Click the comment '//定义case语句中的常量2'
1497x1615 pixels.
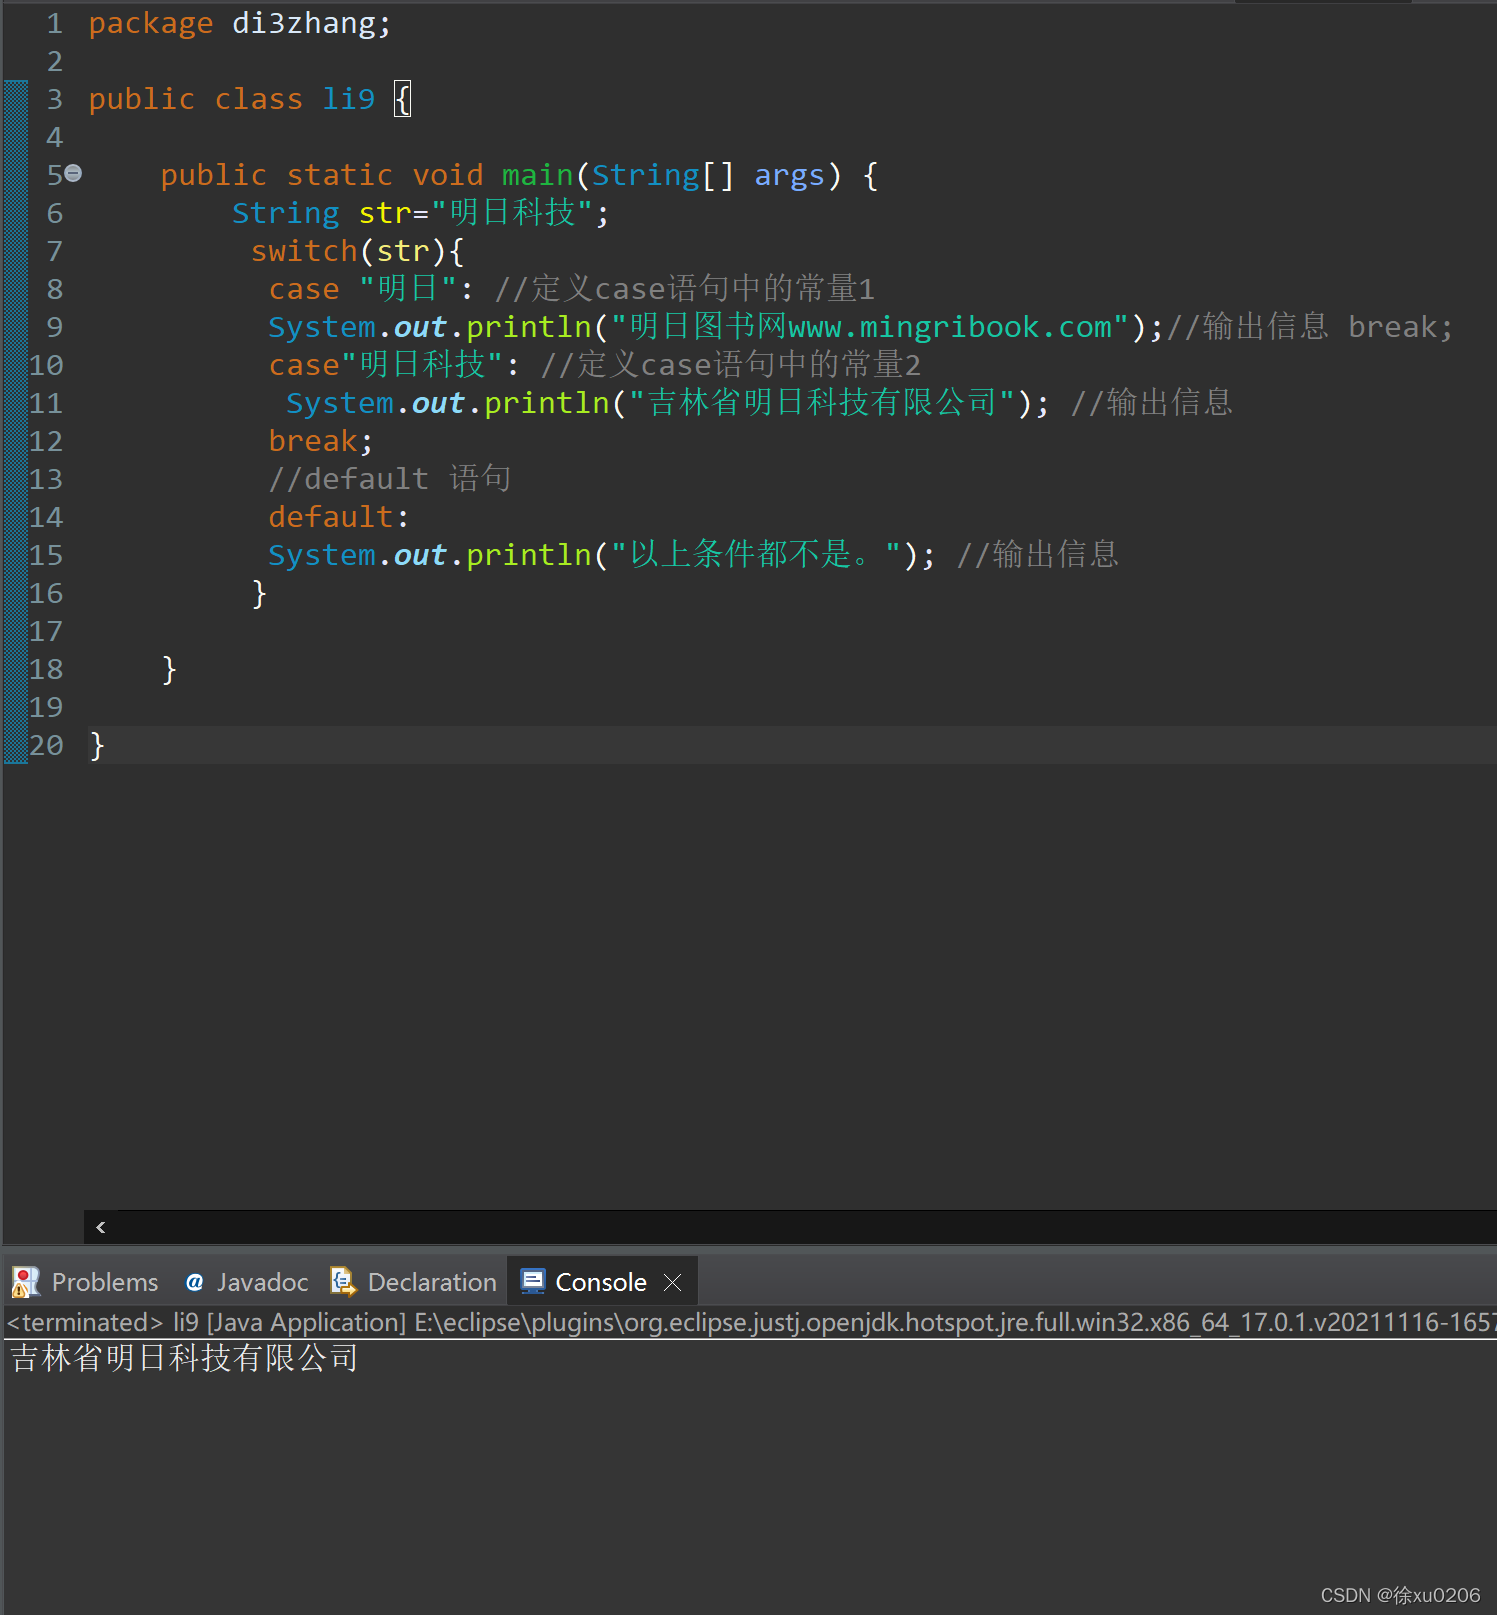[x=731, y=365]
